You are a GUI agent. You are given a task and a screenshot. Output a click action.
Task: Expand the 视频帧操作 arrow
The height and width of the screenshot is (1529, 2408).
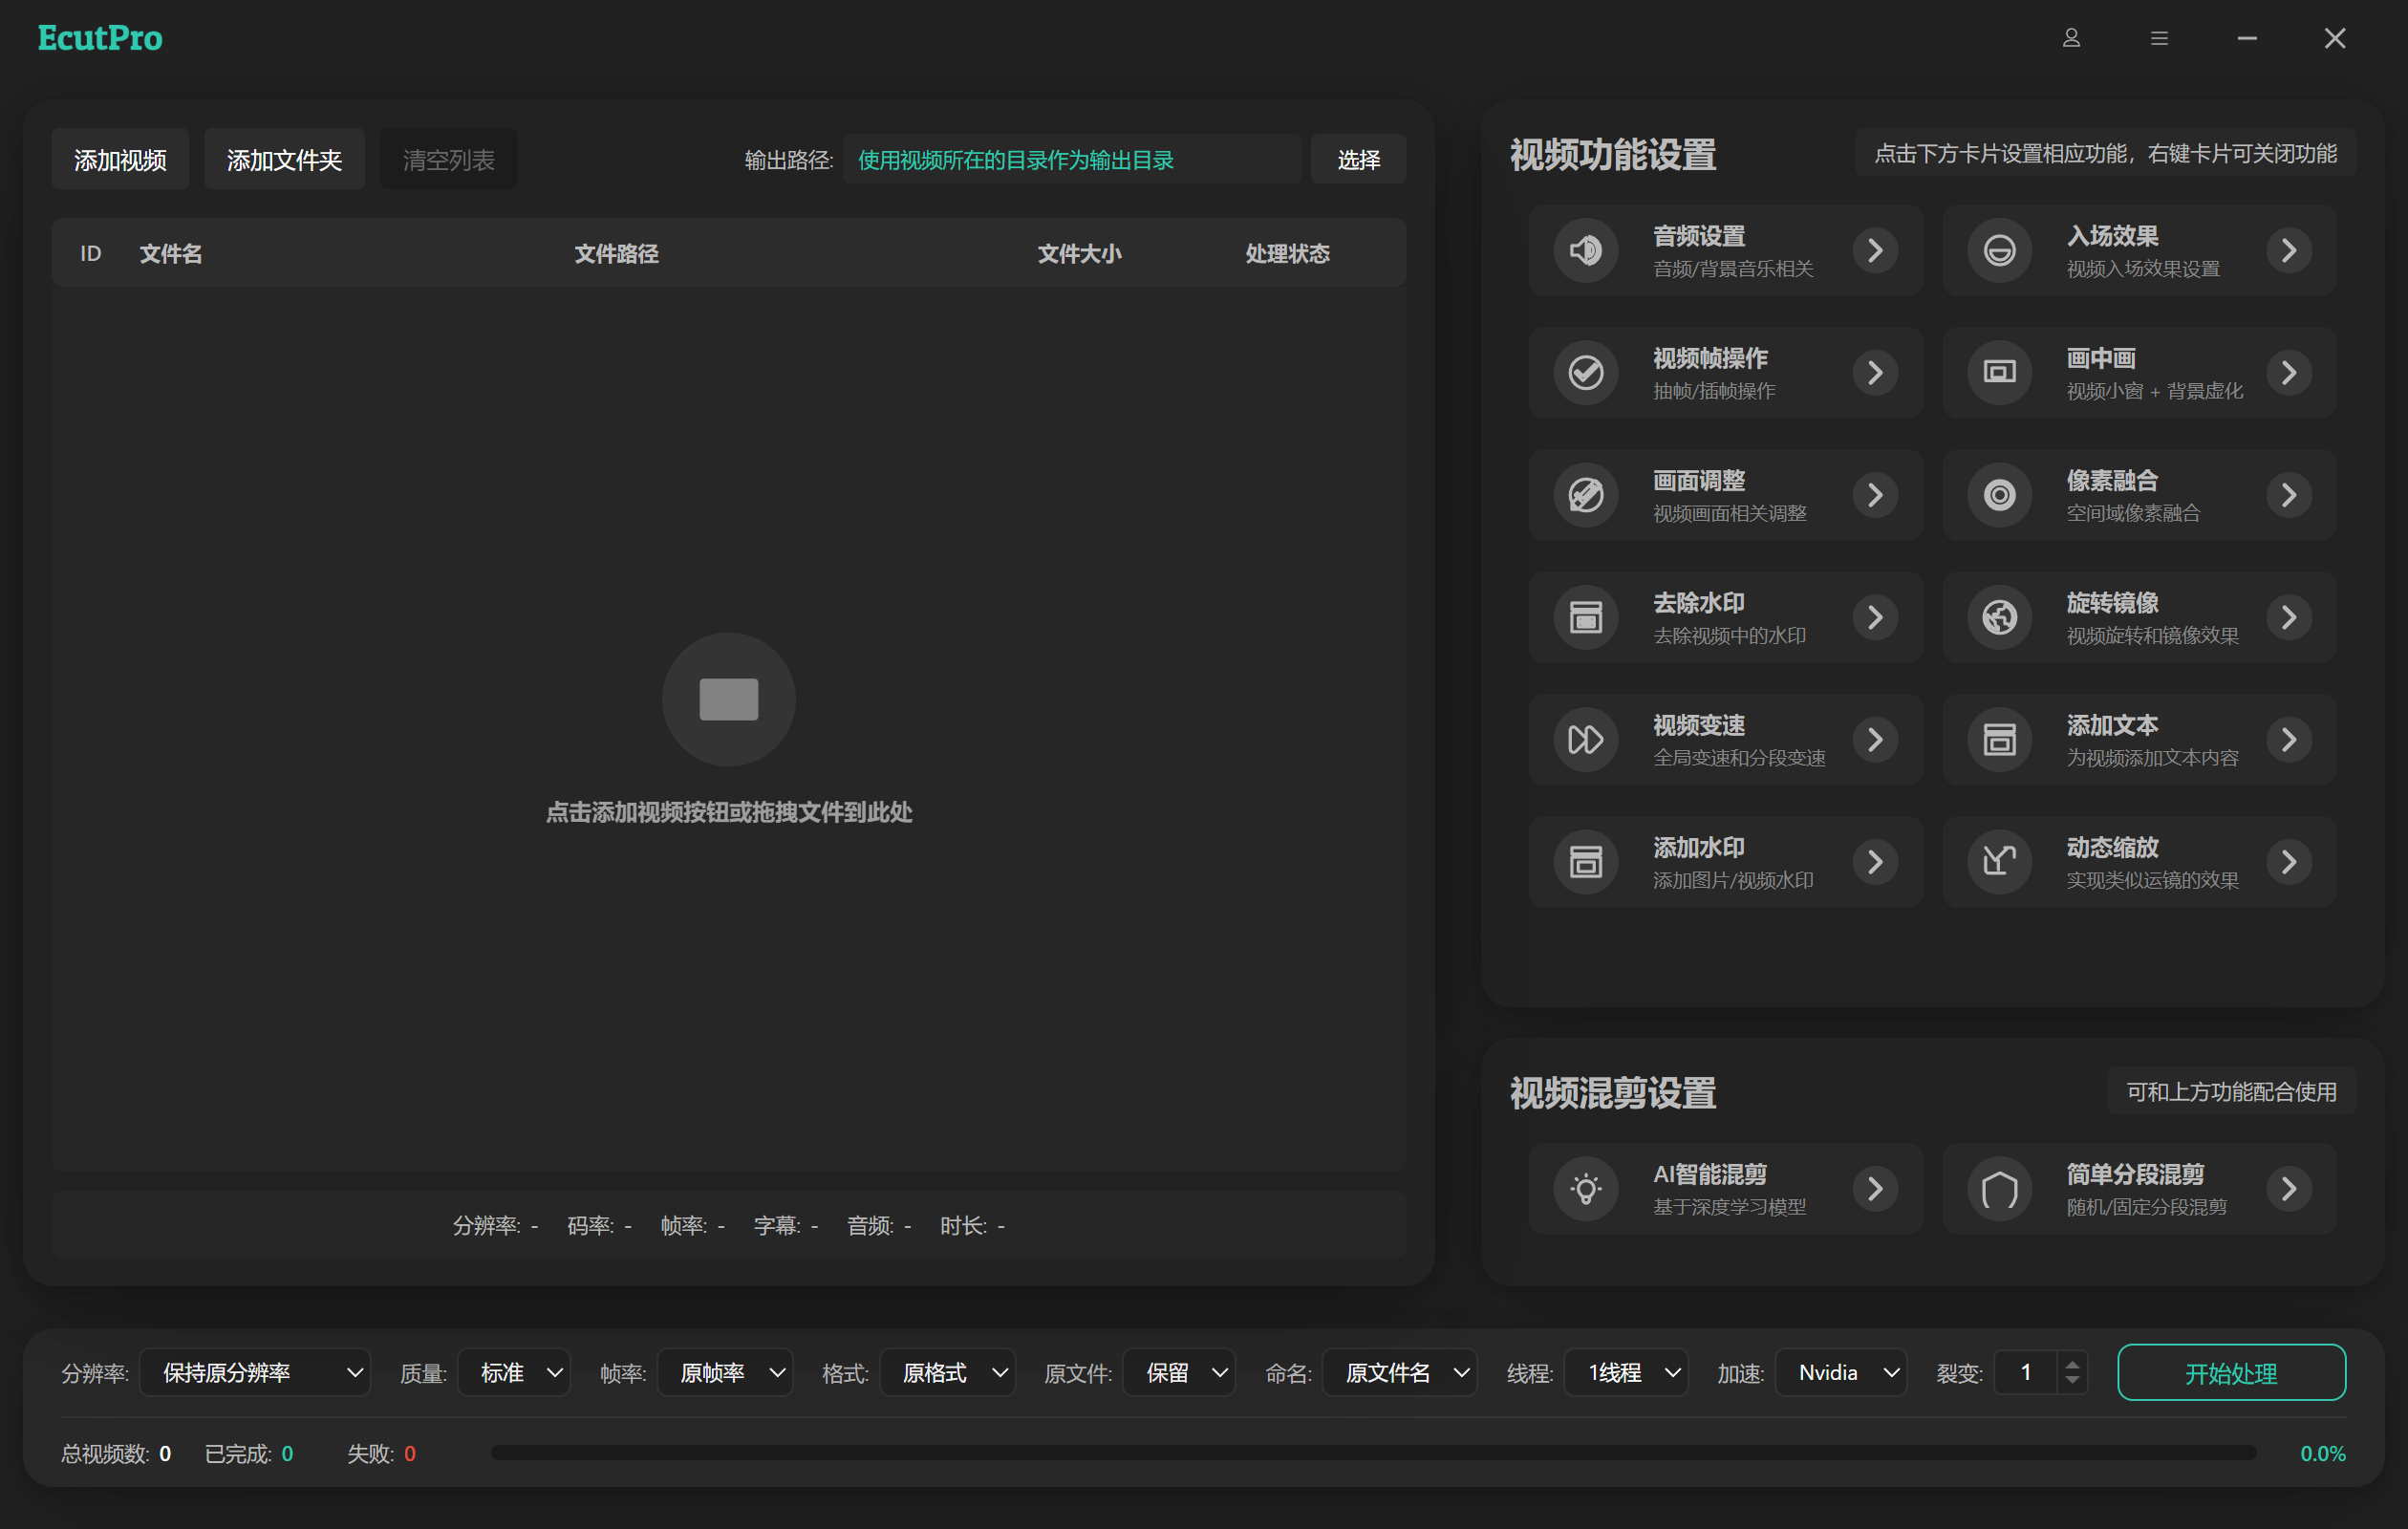[x=1875, y=373]
